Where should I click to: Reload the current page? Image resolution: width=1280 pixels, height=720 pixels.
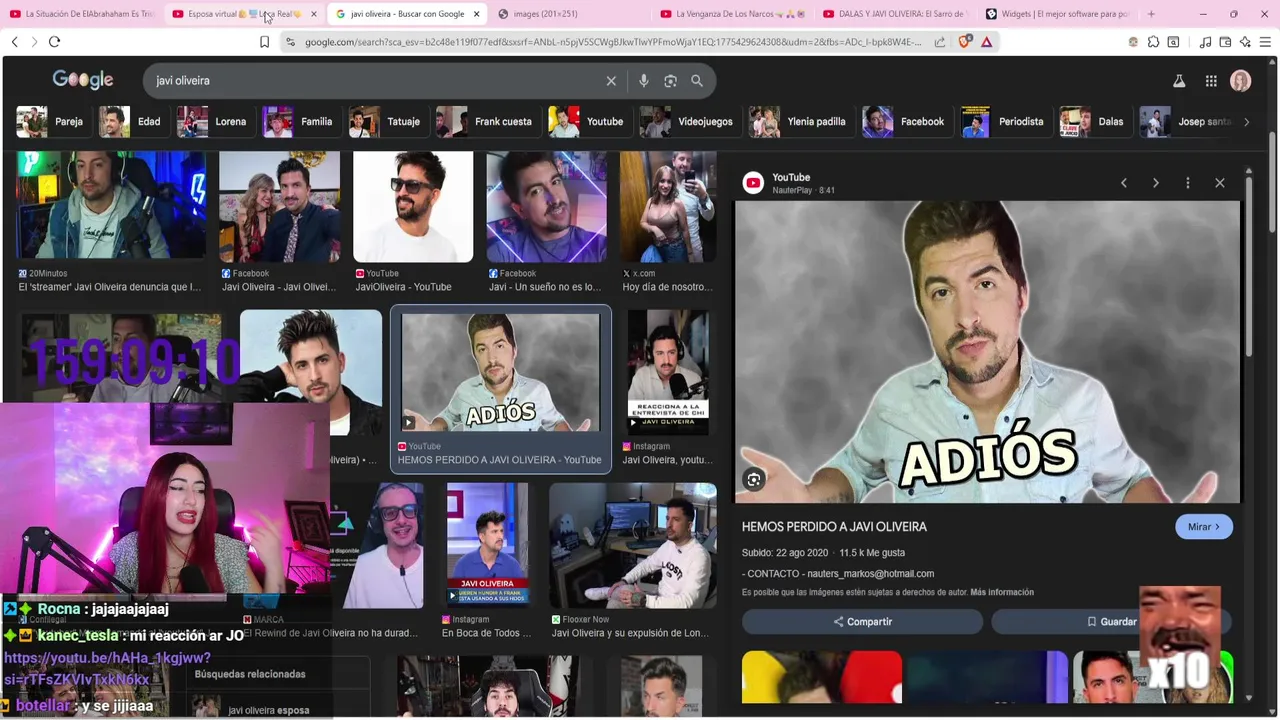[x=54, y=42]
